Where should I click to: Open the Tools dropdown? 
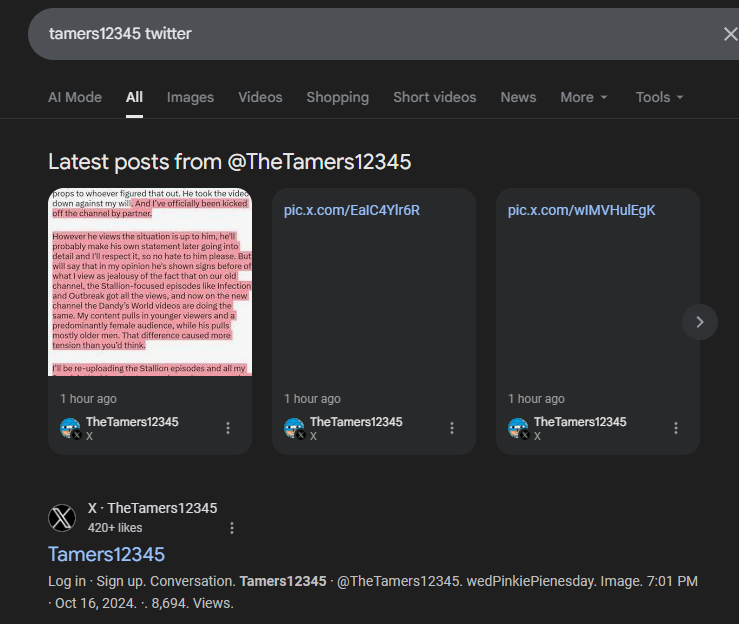tap(659, 97)
